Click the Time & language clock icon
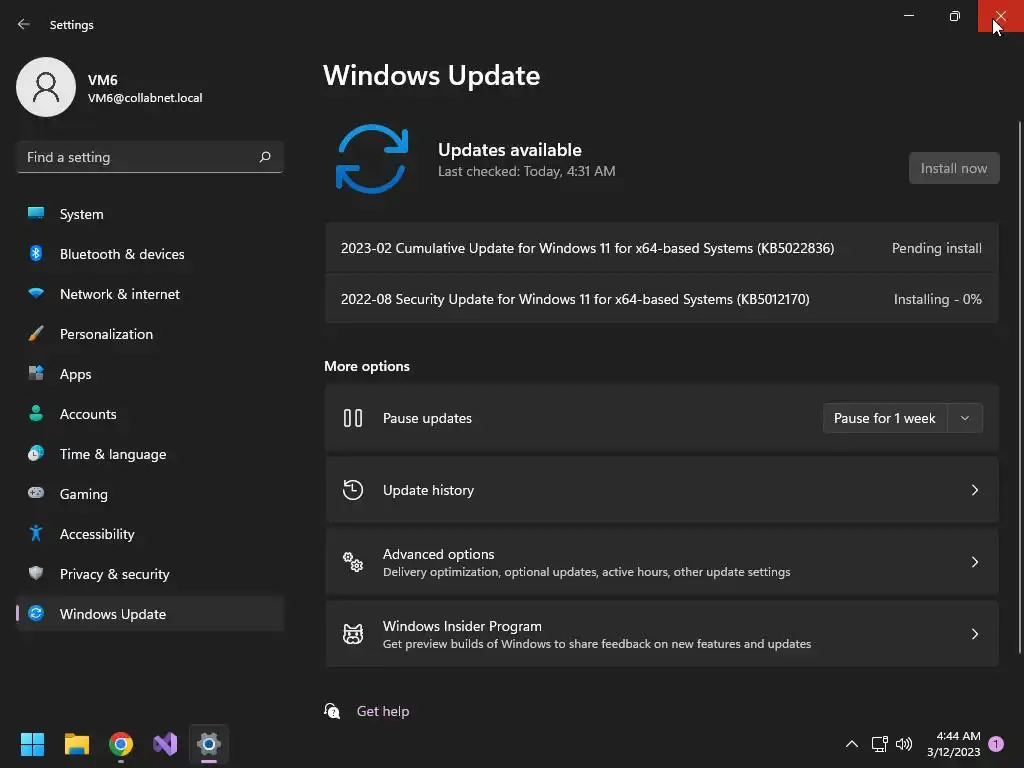Screen dimensions: 1024x768 [36, 453]
